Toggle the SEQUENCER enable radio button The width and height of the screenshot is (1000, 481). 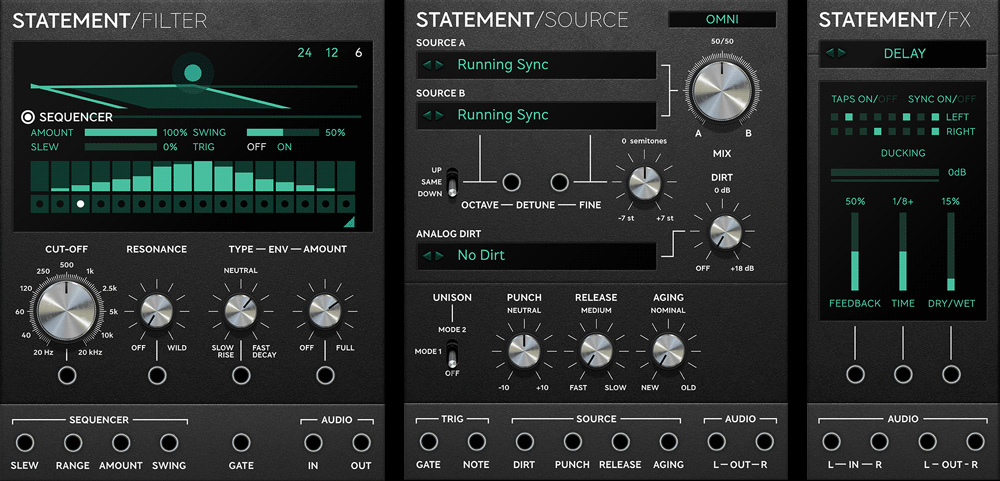pos(27,117)
